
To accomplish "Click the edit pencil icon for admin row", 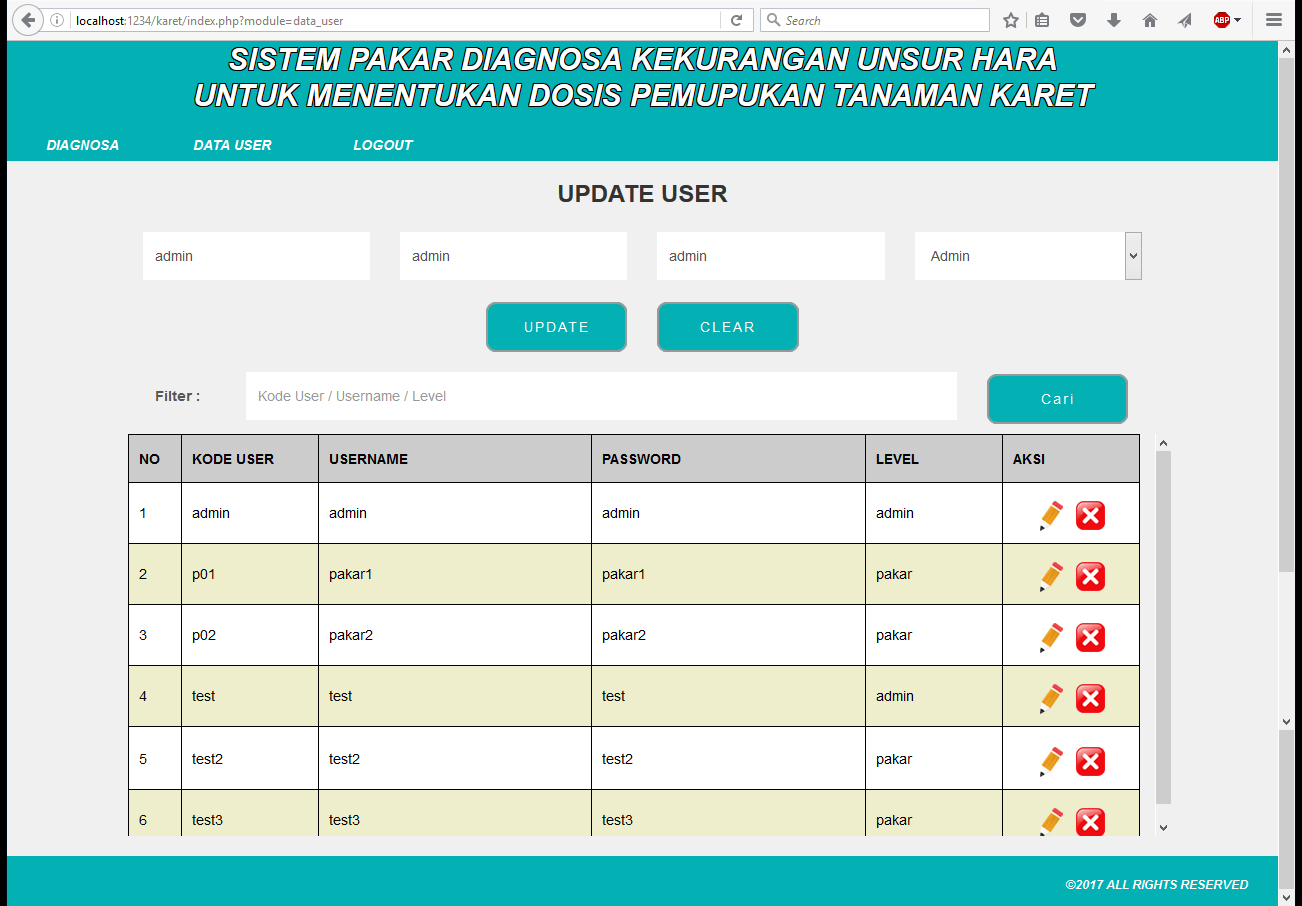I will pyautogui.click(x=1050, y=515).
